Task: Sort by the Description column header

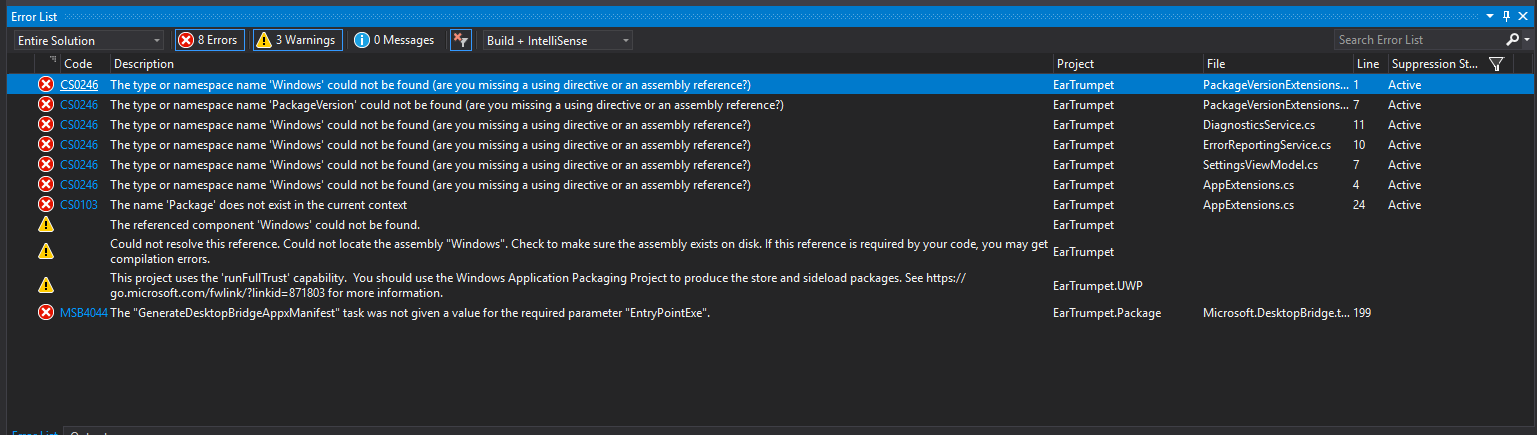Action: click(x=580, y=64)
